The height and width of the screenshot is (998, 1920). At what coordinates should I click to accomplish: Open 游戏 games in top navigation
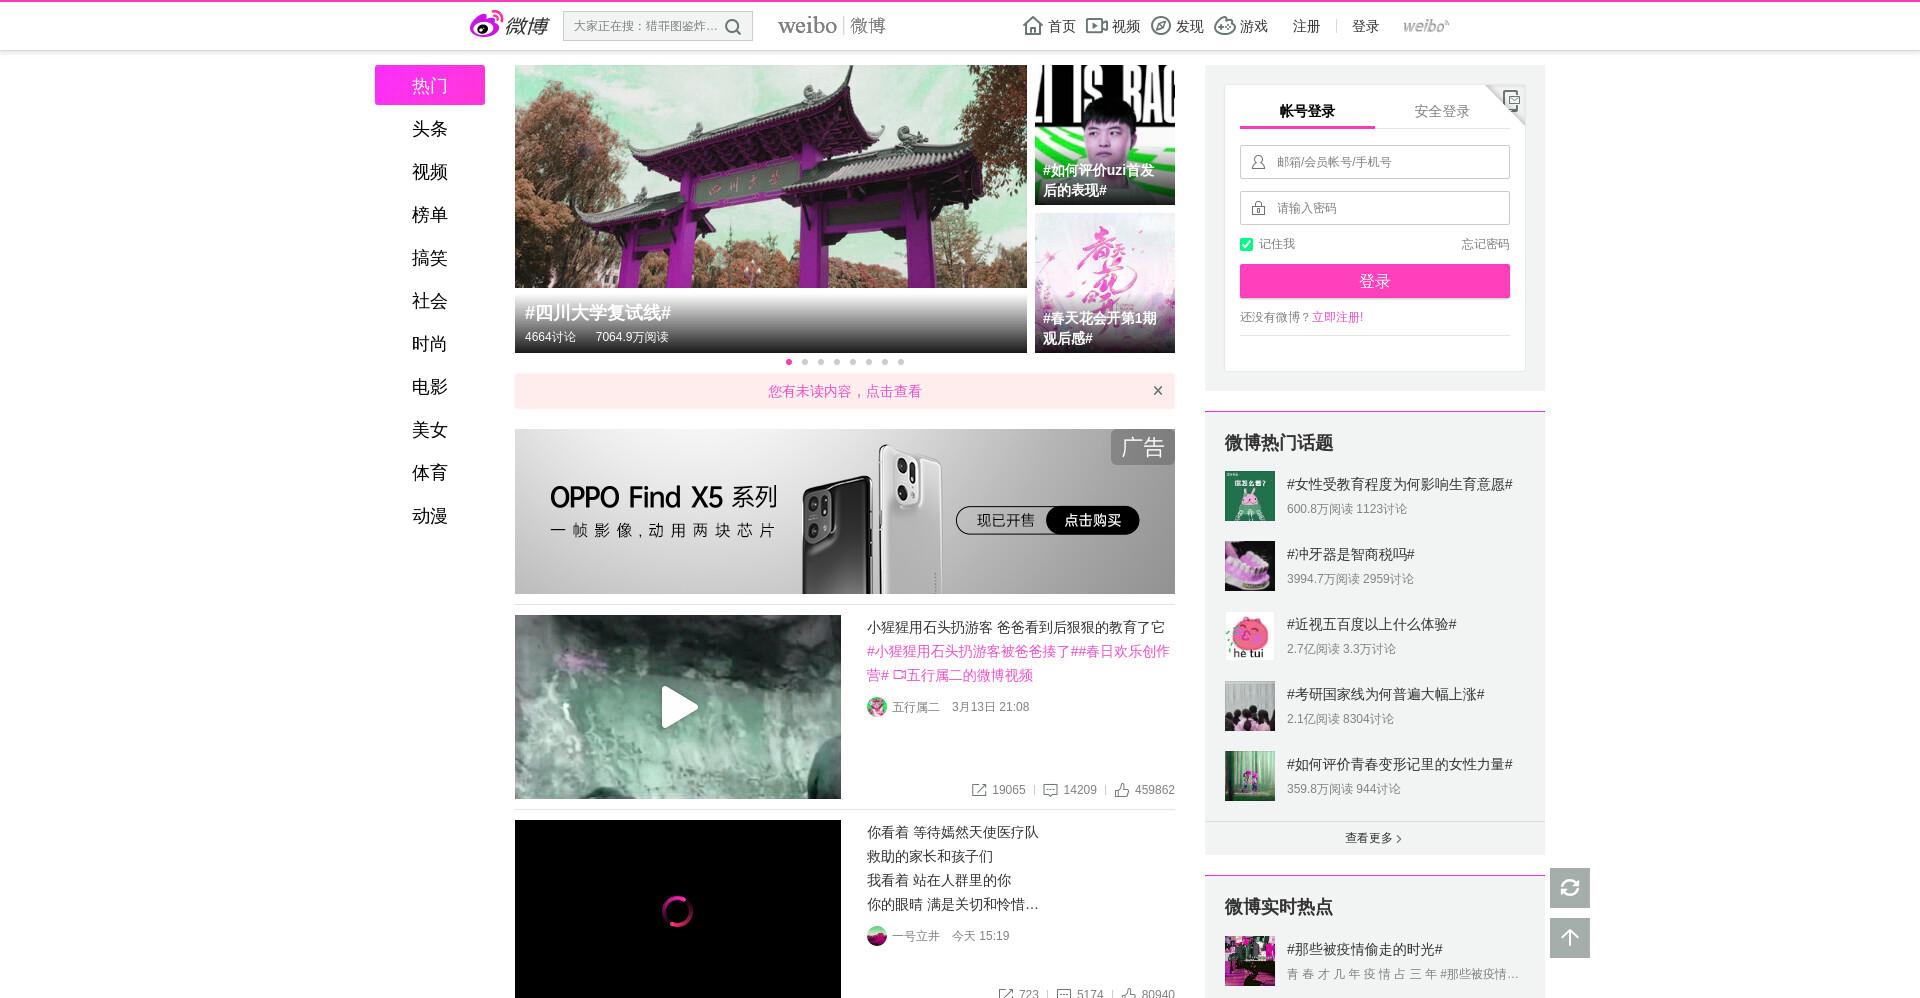coord(1241,26)
